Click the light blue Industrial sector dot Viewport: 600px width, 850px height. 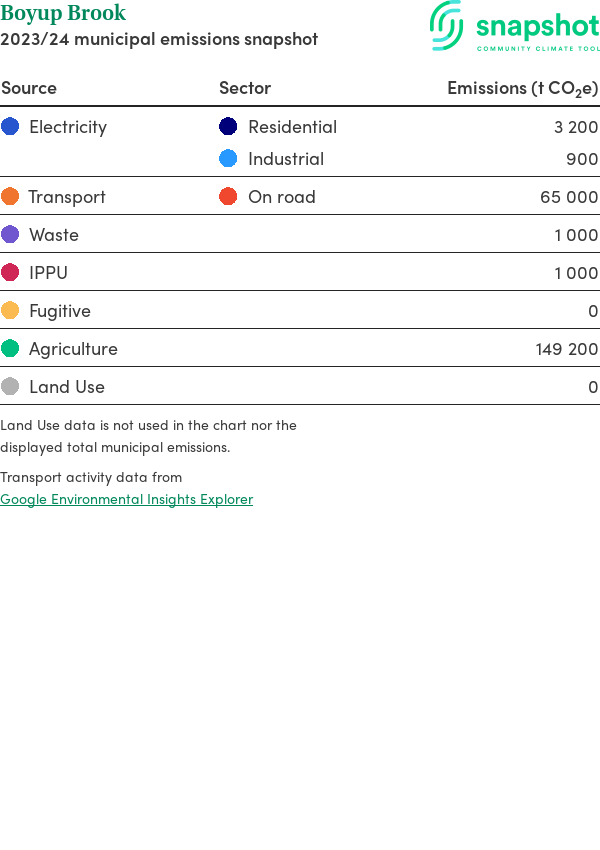[x=228, y=159]
